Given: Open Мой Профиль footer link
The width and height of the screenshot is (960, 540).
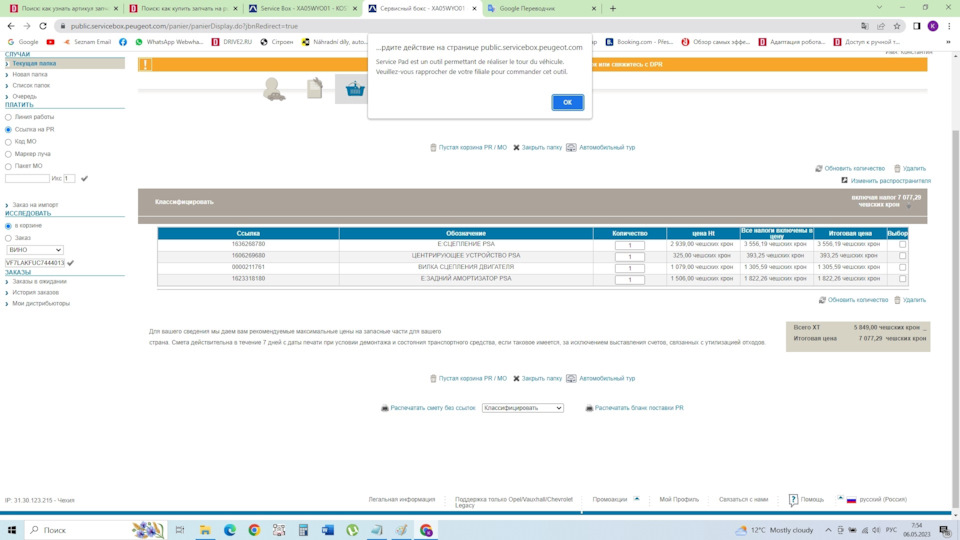Looking at the screenshot, I should pyautogui.click(x=679, y=500).
